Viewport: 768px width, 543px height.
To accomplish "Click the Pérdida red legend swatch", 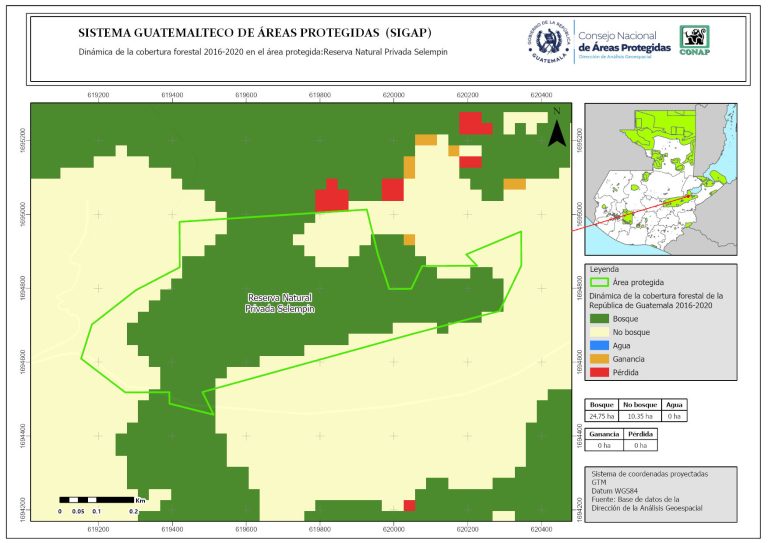I will click(x=600, y=372).
